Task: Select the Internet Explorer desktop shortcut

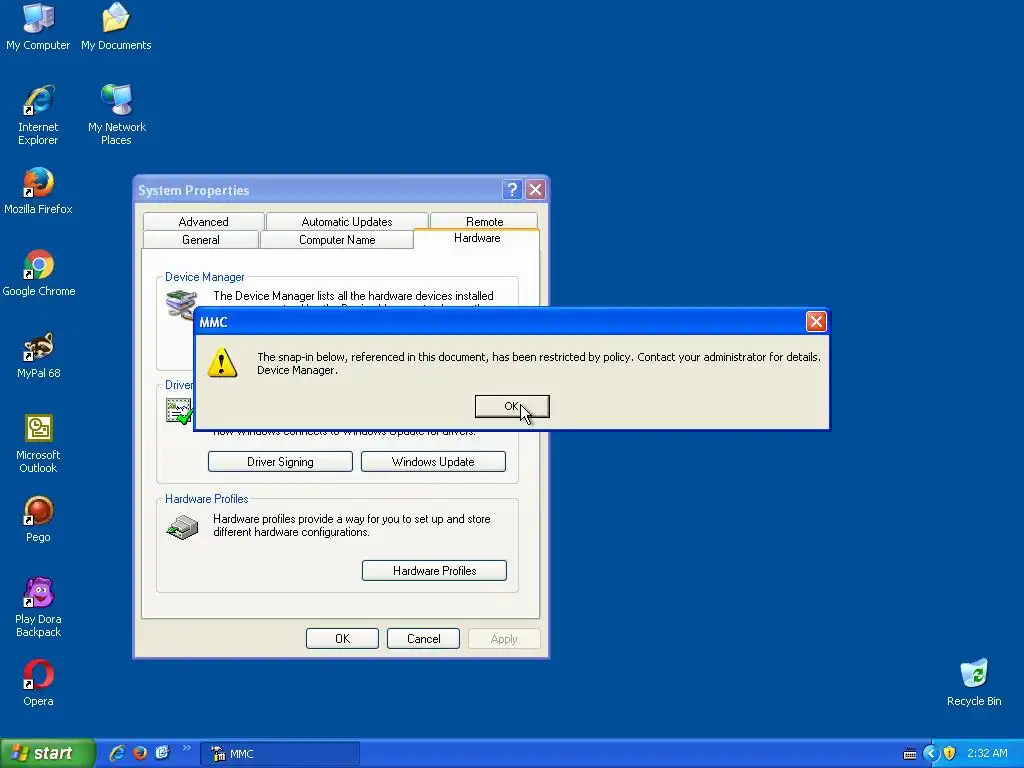Action: click(38, 116)
